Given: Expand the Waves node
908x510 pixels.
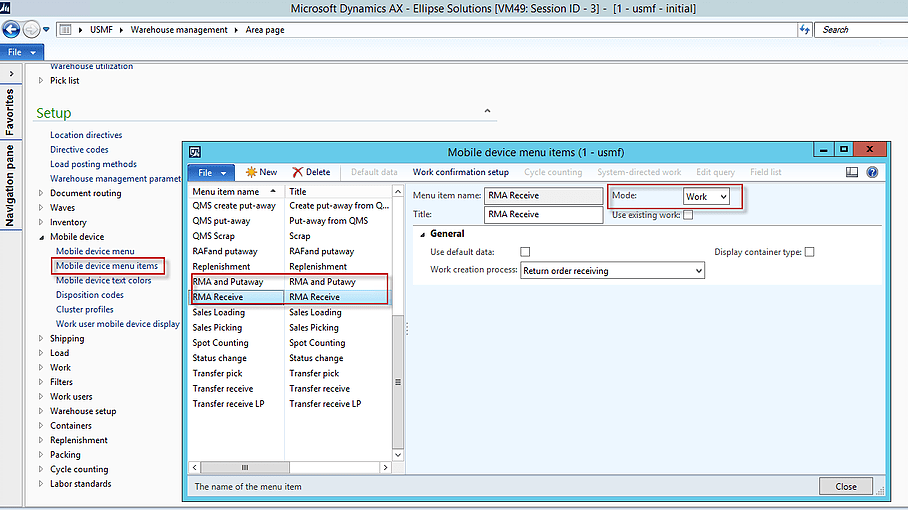Looking at the screenshot, I should [x=41, y=207].
